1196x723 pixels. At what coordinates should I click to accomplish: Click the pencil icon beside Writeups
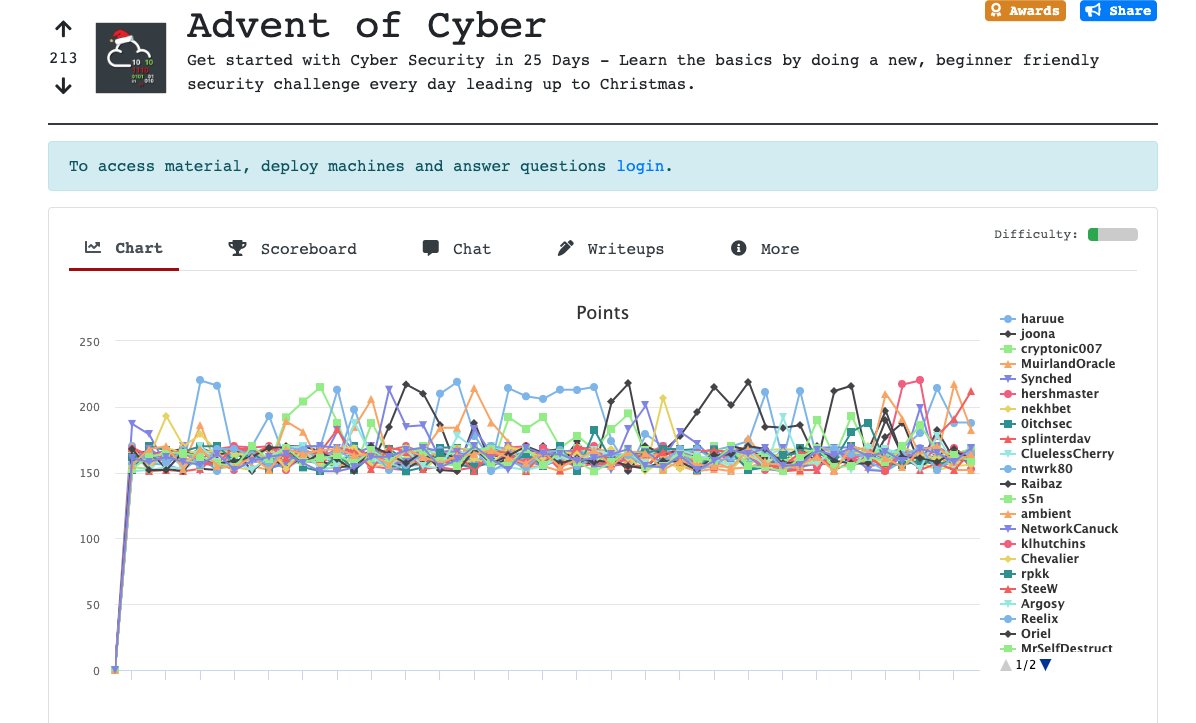pyautogui.click(x=565, y=248)
